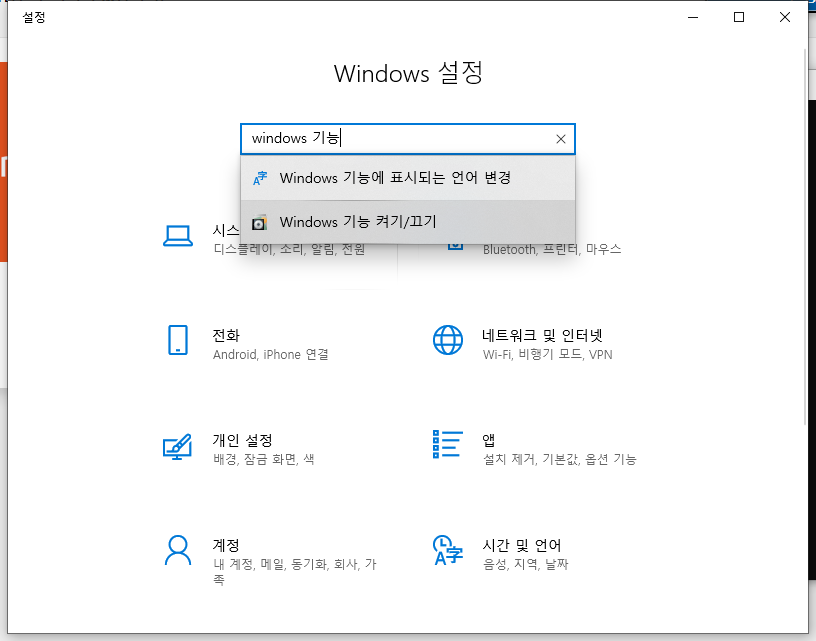
Task: Open the 개인 설정 paintbrush icon
Action: click(x=177, y=446)
